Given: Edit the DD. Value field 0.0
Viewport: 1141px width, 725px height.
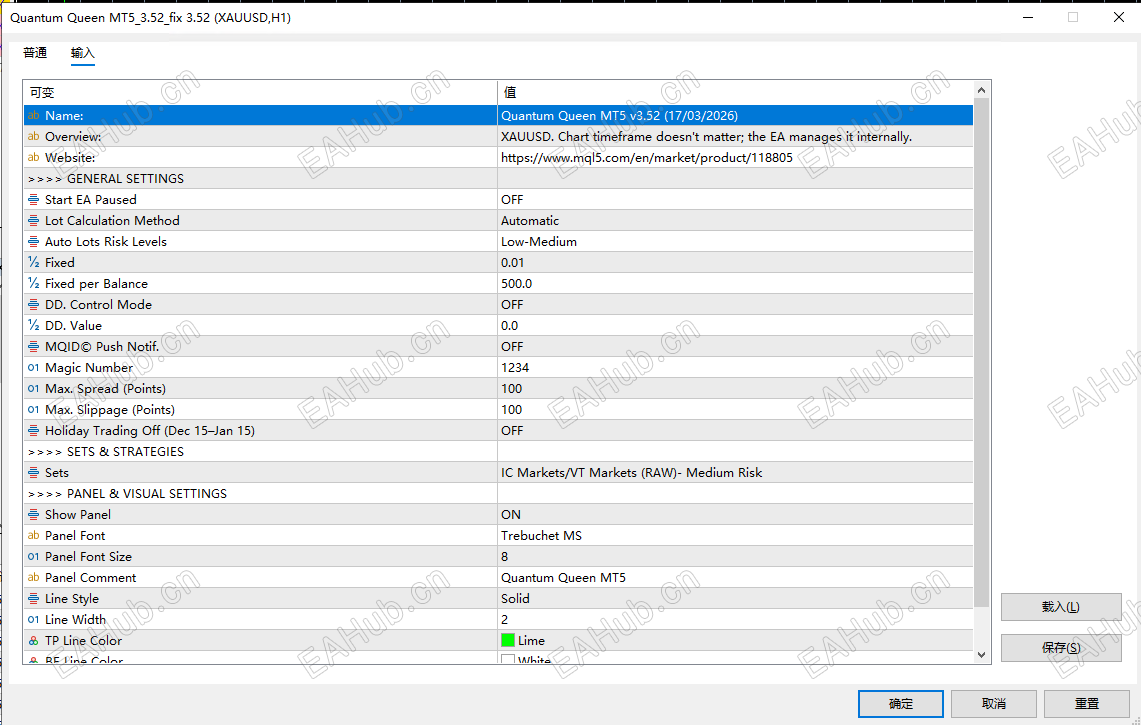Looking at the screenshot, I should pyautogui.click(x=735, y=325).
